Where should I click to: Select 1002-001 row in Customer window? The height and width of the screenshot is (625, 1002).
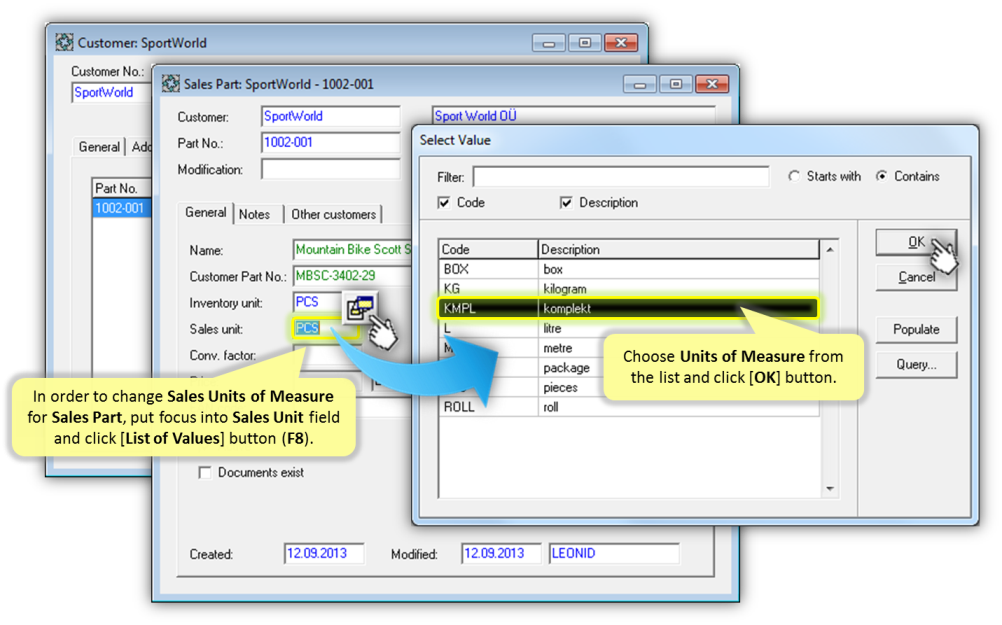[121, 208]
